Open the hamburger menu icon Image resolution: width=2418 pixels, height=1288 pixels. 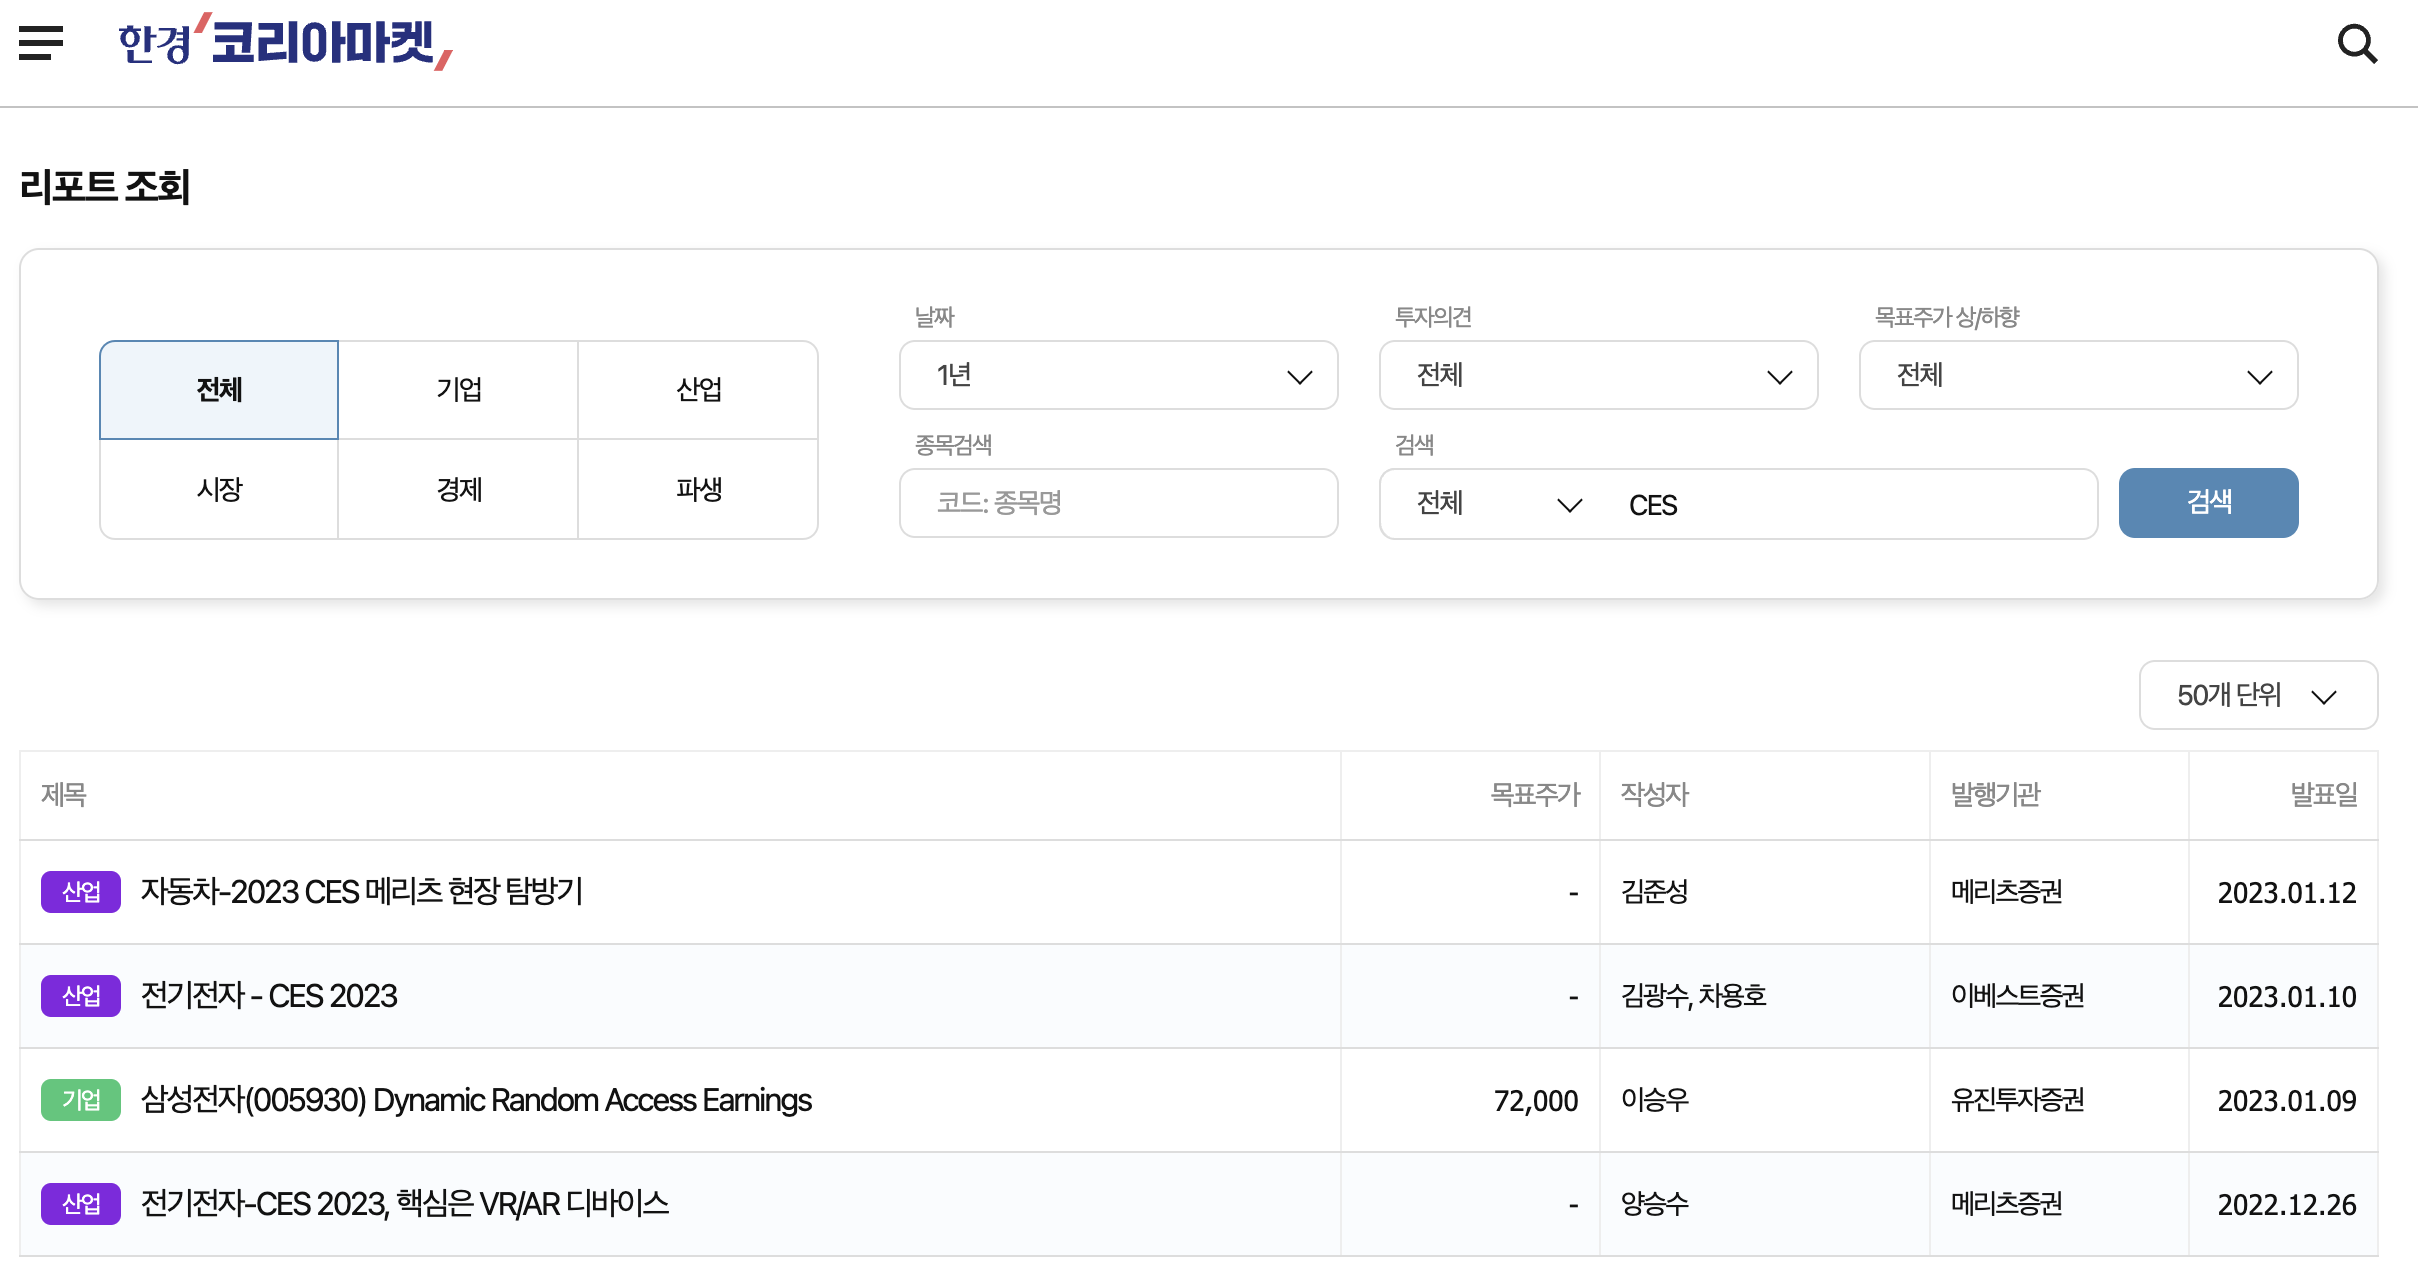click(41, 43)
